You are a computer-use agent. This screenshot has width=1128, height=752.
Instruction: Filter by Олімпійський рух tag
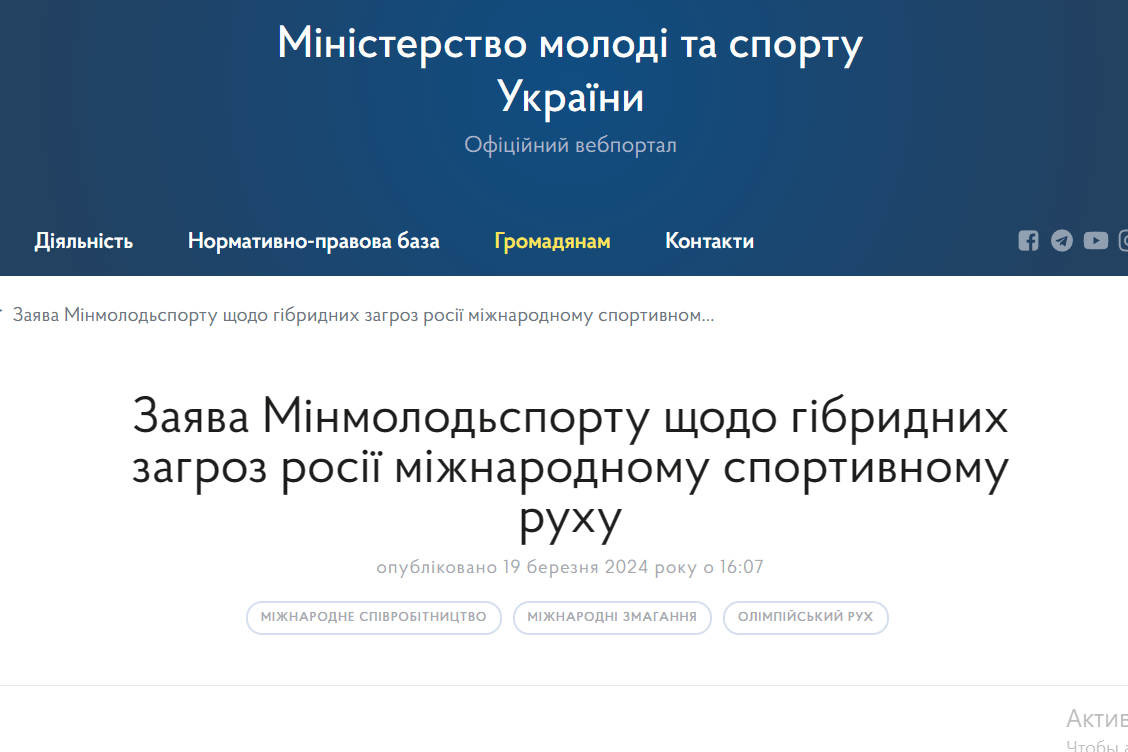(805, 617)
